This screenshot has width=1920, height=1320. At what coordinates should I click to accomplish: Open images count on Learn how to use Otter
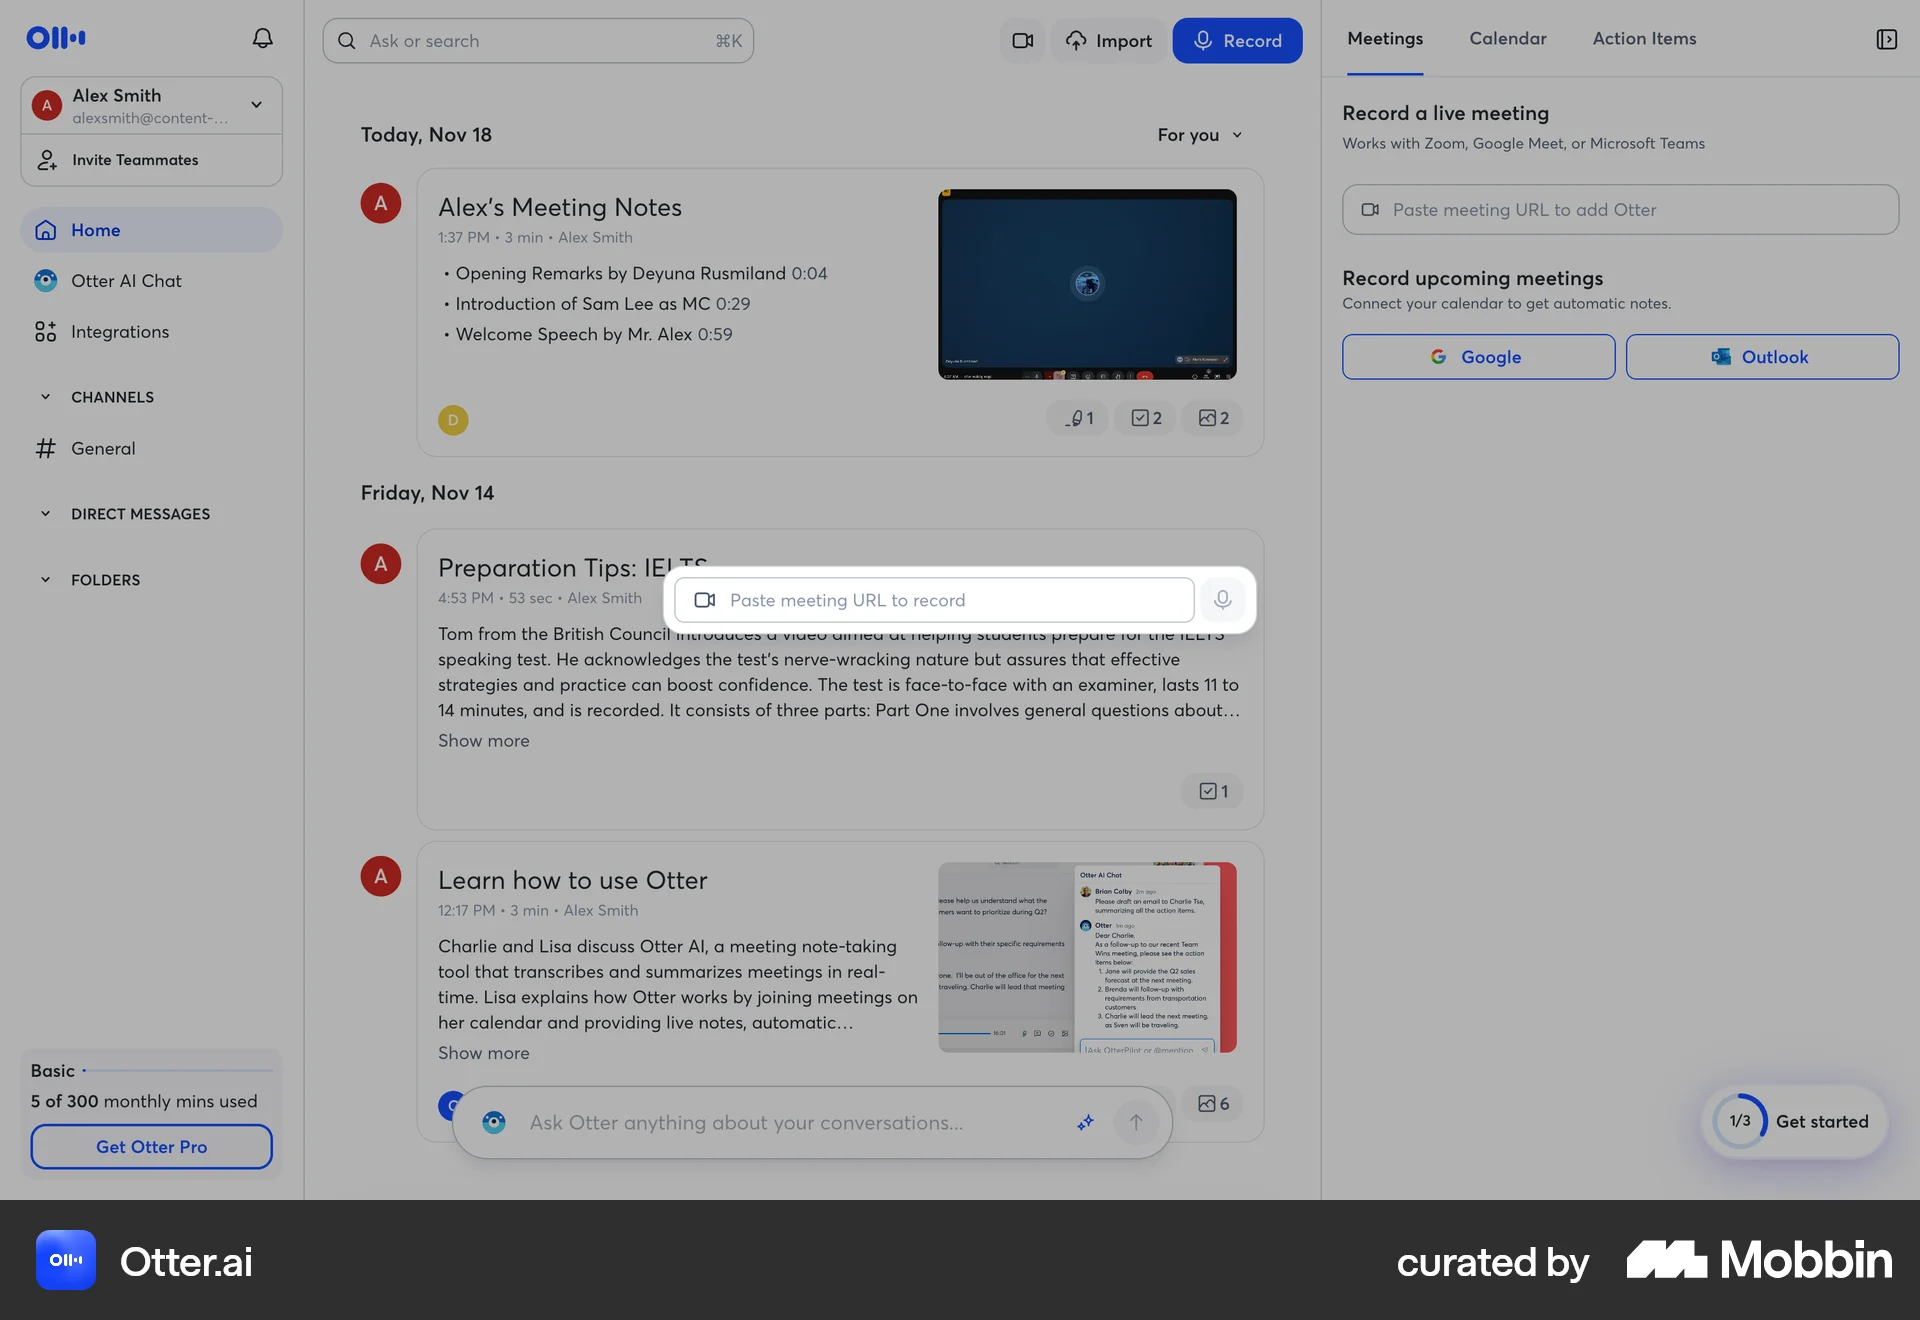[1213, 1104]
